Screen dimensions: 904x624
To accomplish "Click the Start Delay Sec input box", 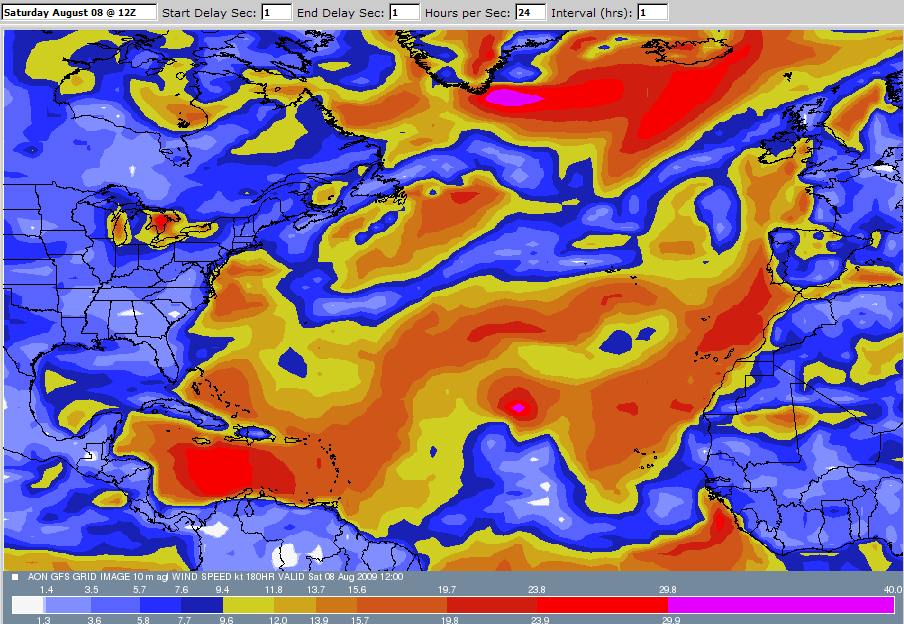I will coord(277,12).
